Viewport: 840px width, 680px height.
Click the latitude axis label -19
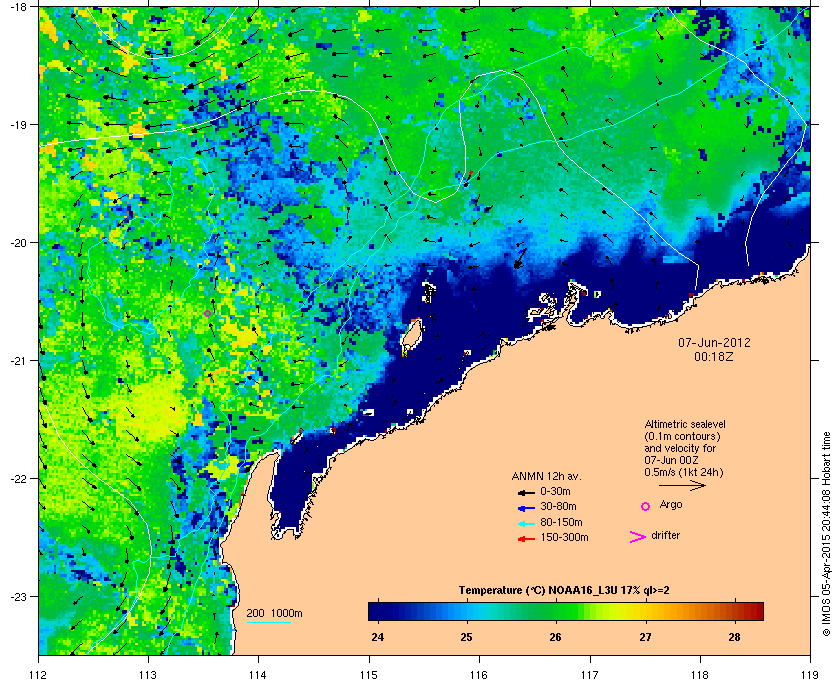pyautogui.click(x=20, y=125)
